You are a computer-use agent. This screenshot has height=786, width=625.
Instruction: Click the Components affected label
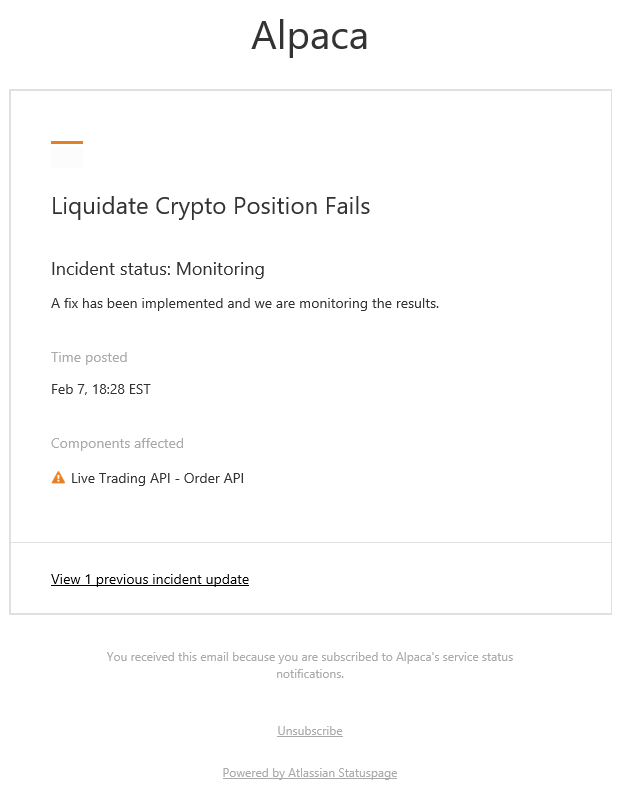point(117,443)
